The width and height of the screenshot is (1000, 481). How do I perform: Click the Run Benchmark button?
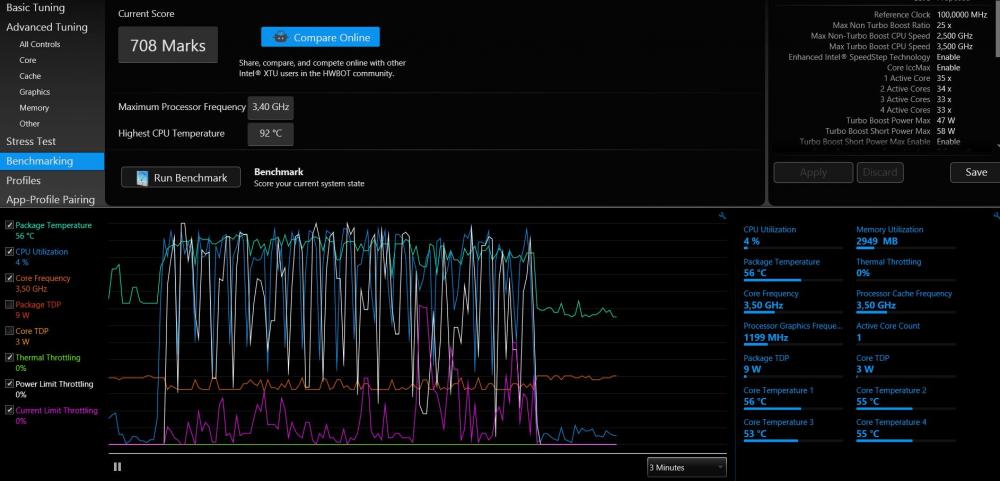click(181, 178)
